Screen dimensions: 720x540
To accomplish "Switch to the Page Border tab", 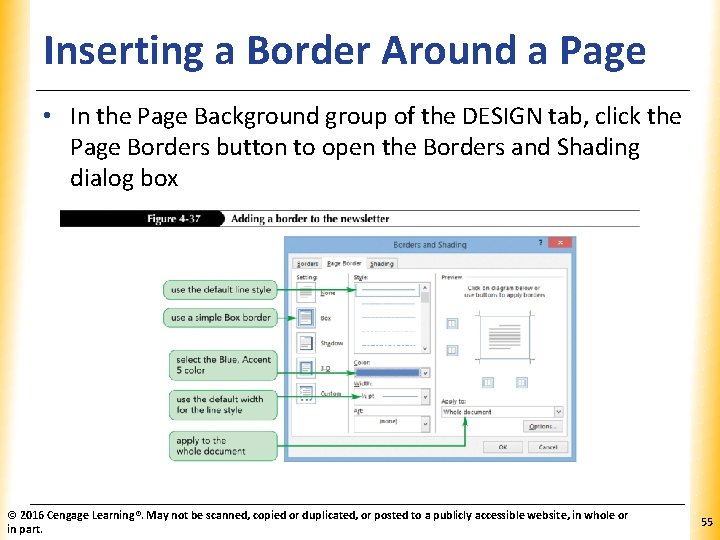I will 344,263.
